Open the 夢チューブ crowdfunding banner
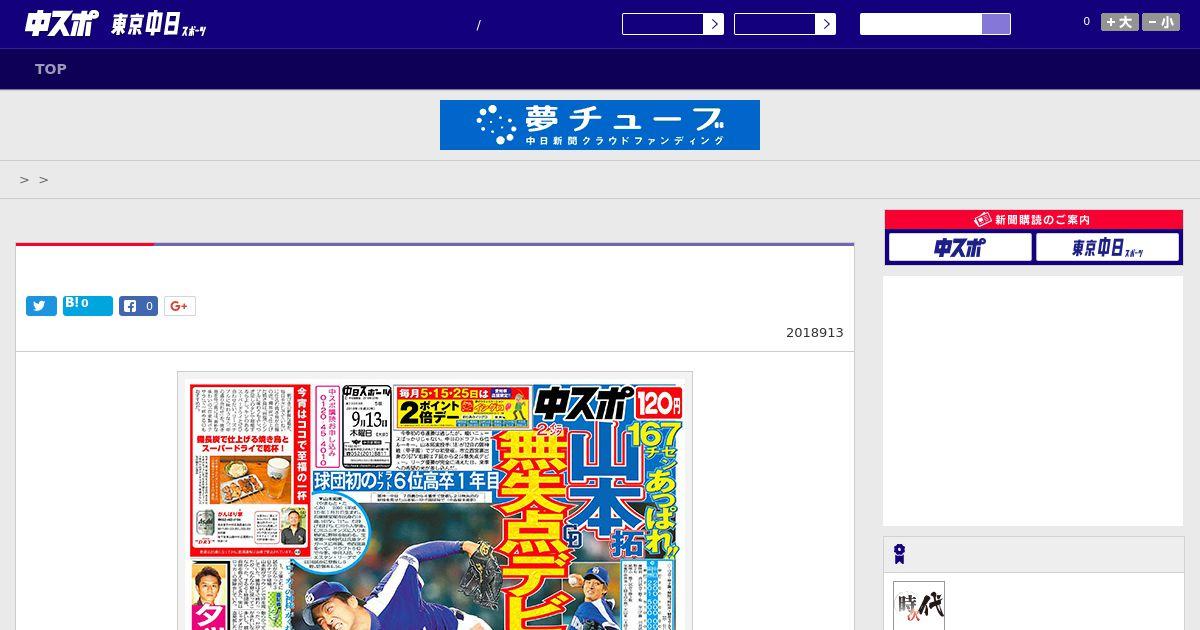 (x=600, y=125)
